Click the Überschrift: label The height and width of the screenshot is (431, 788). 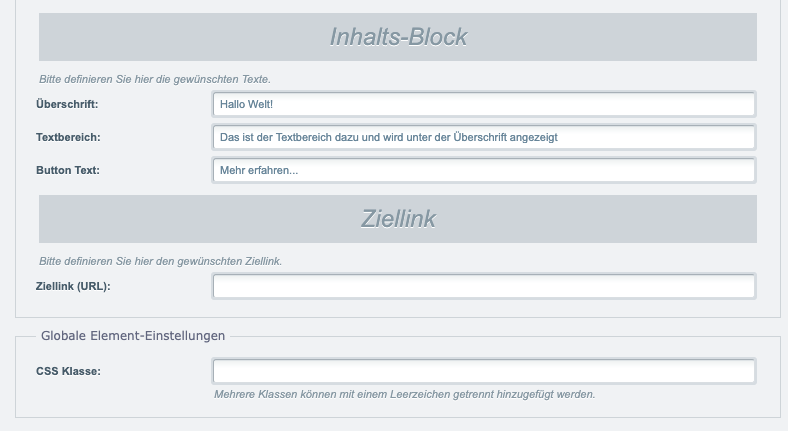point(67,104)
